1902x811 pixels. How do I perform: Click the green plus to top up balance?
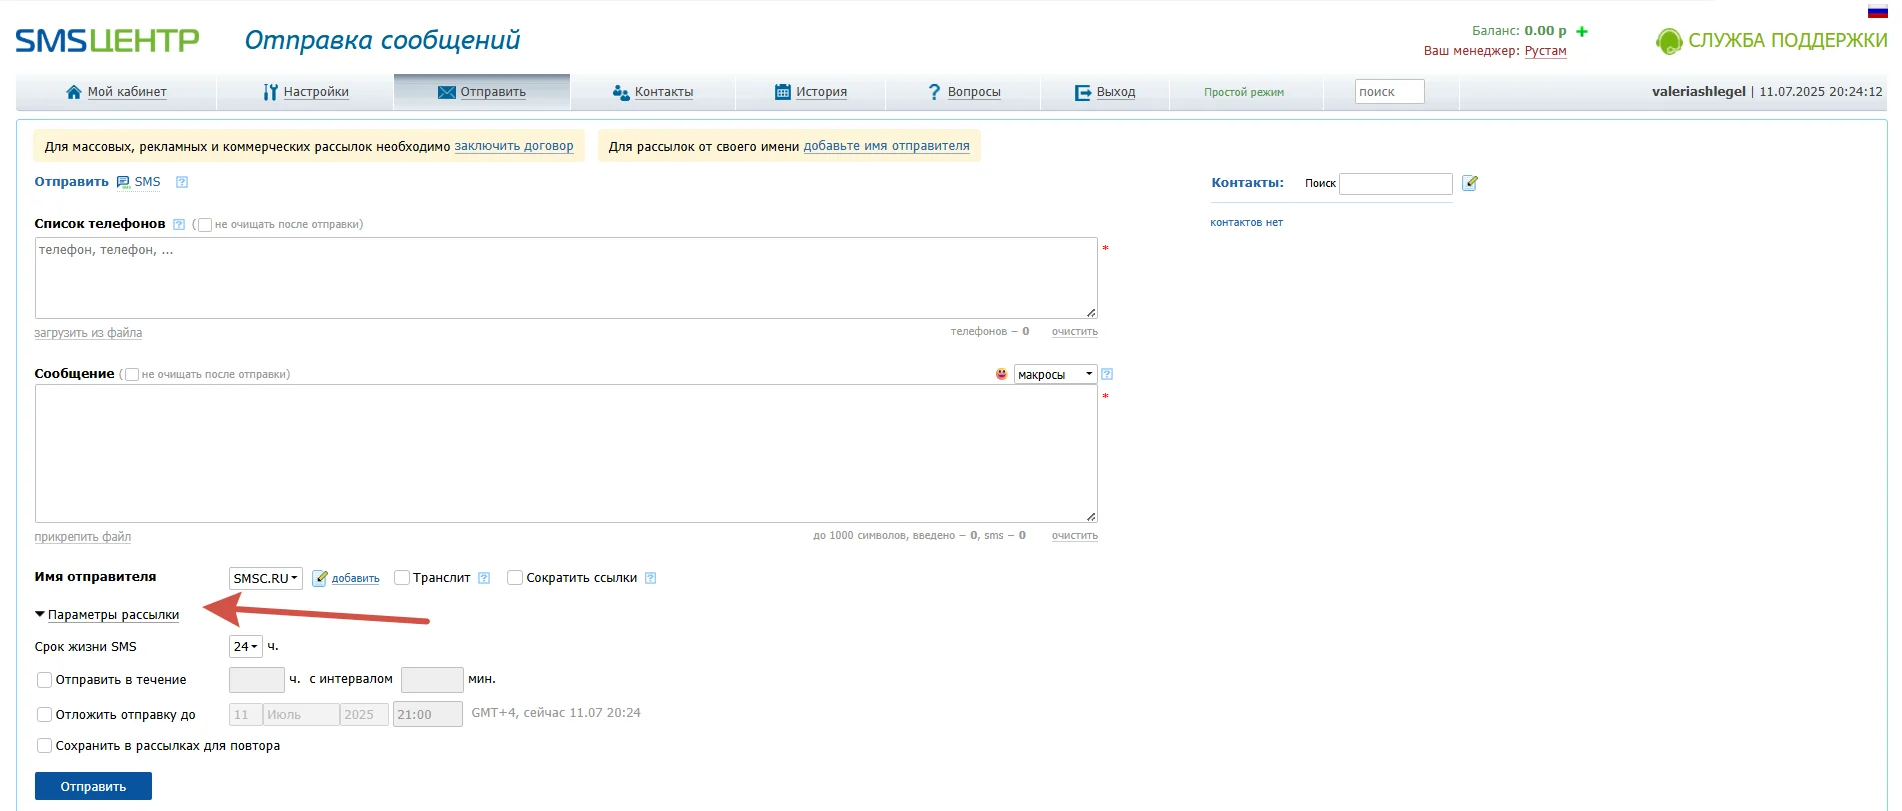pyautogui.click(x=1582, y=31)
